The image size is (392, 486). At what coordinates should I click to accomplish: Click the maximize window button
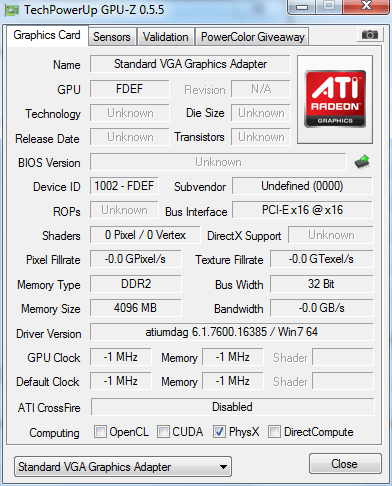click(x=329, y=6)
